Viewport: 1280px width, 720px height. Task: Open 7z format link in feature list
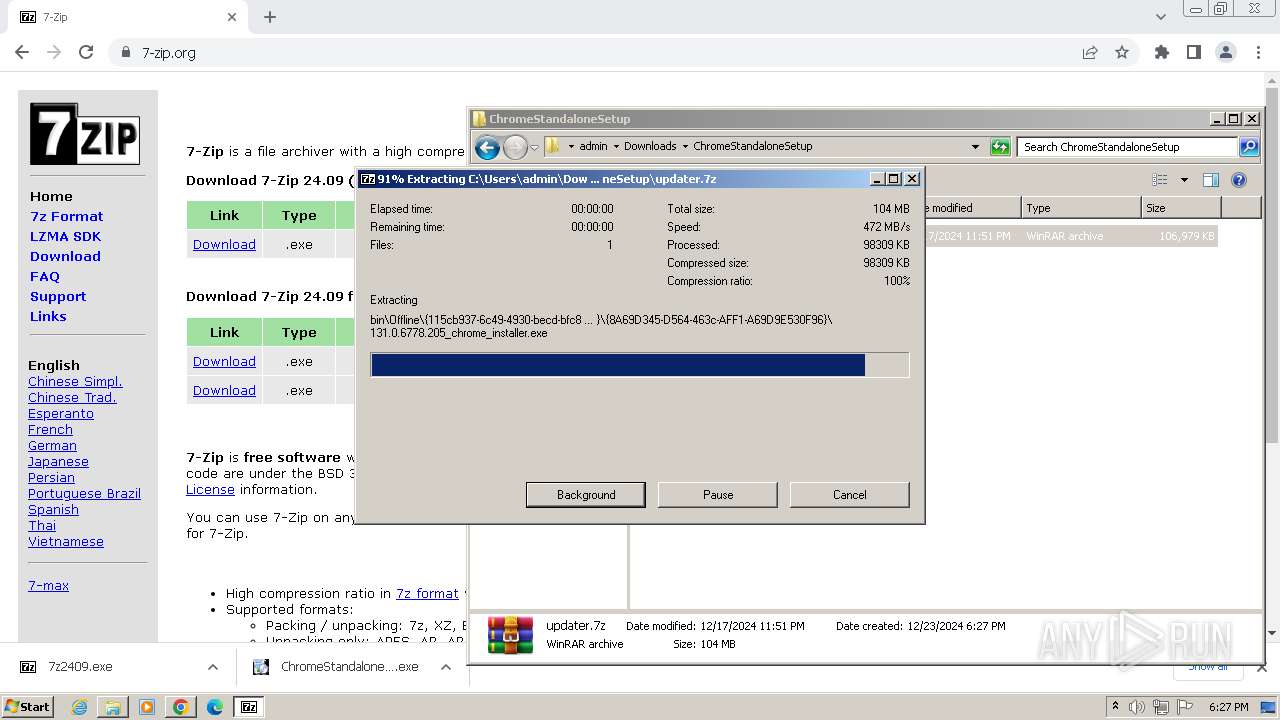point(427,593)
